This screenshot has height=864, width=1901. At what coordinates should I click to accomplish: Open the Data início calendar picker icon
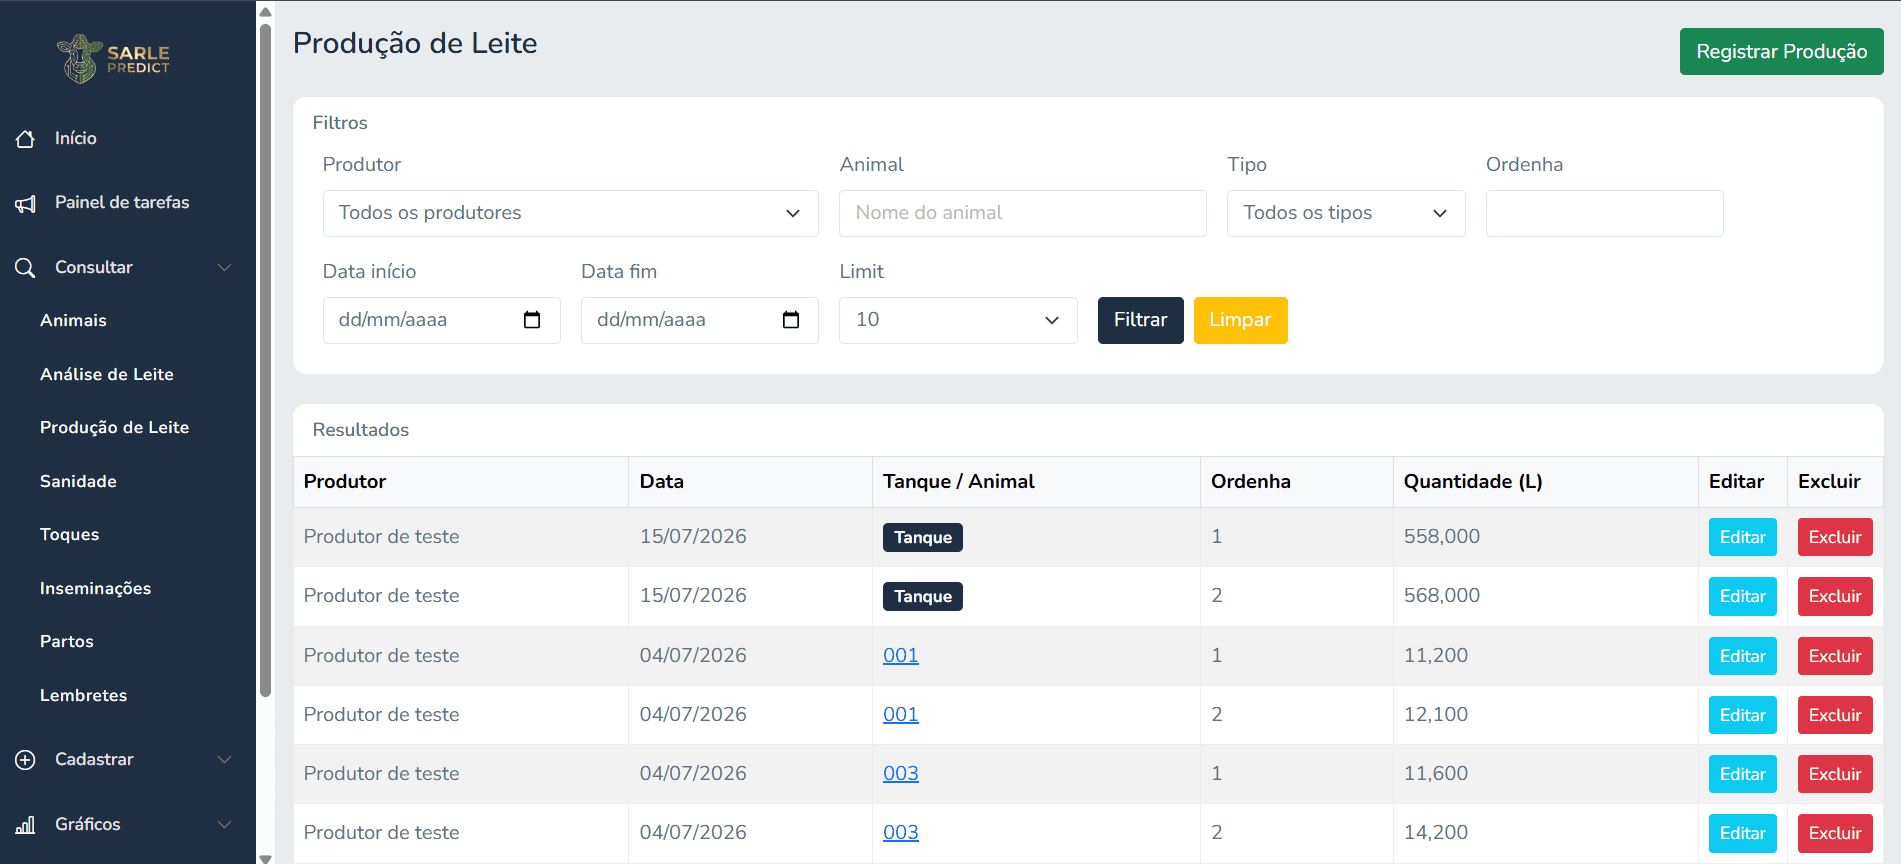(x=532, y=320)
